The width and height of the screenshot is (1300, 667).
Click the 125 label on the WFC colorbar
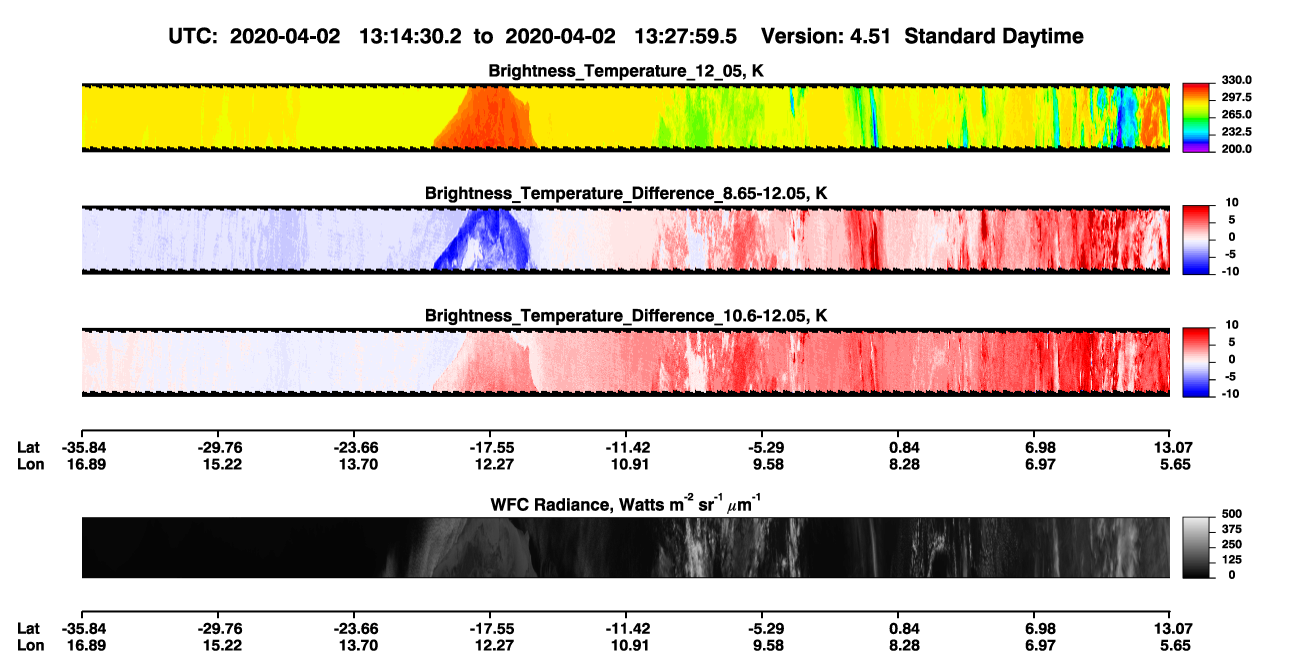pos(1230,559)
